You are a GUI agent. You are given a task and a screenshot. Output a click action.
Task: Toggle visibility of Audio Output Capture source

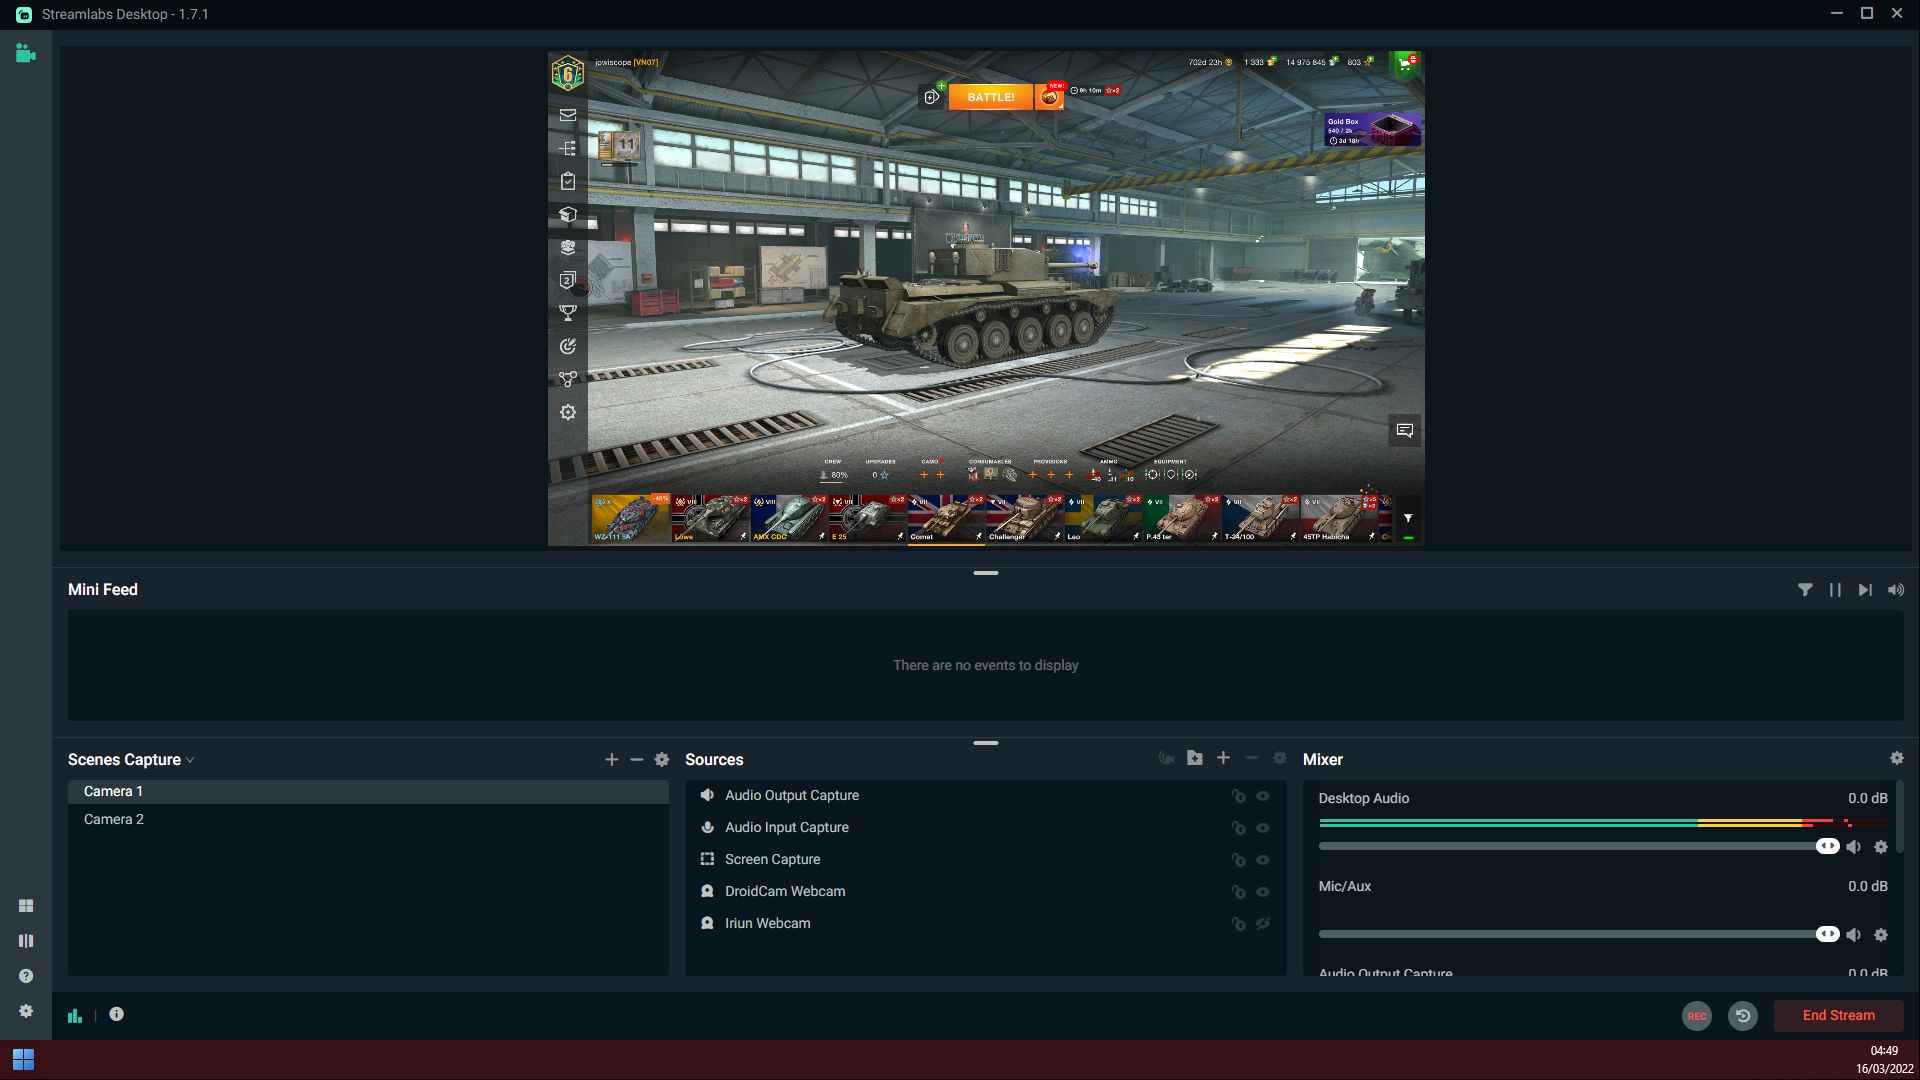tap(1263, 796)
